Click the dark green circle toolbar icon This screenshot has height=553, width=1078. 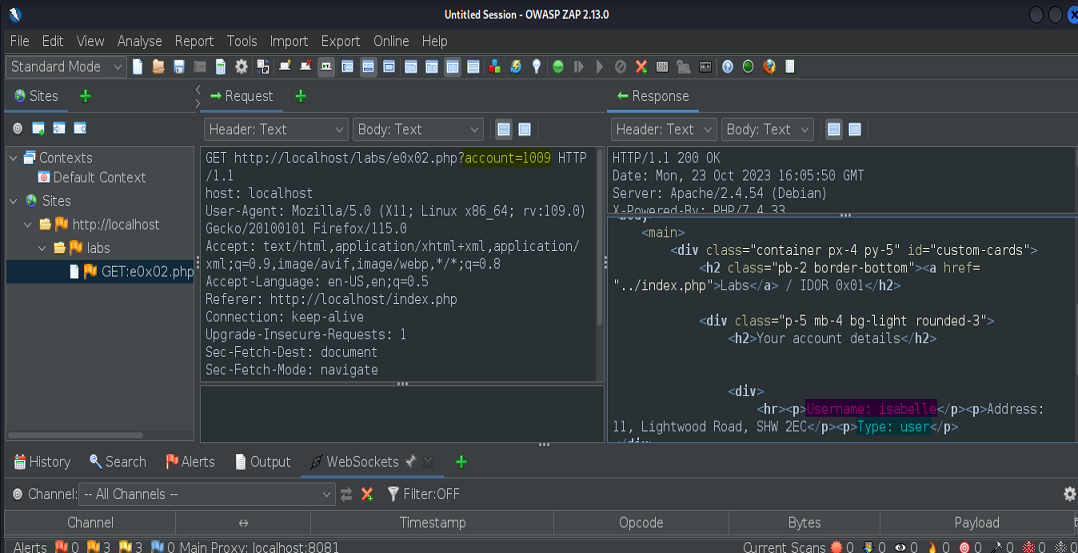pos(748,67)
